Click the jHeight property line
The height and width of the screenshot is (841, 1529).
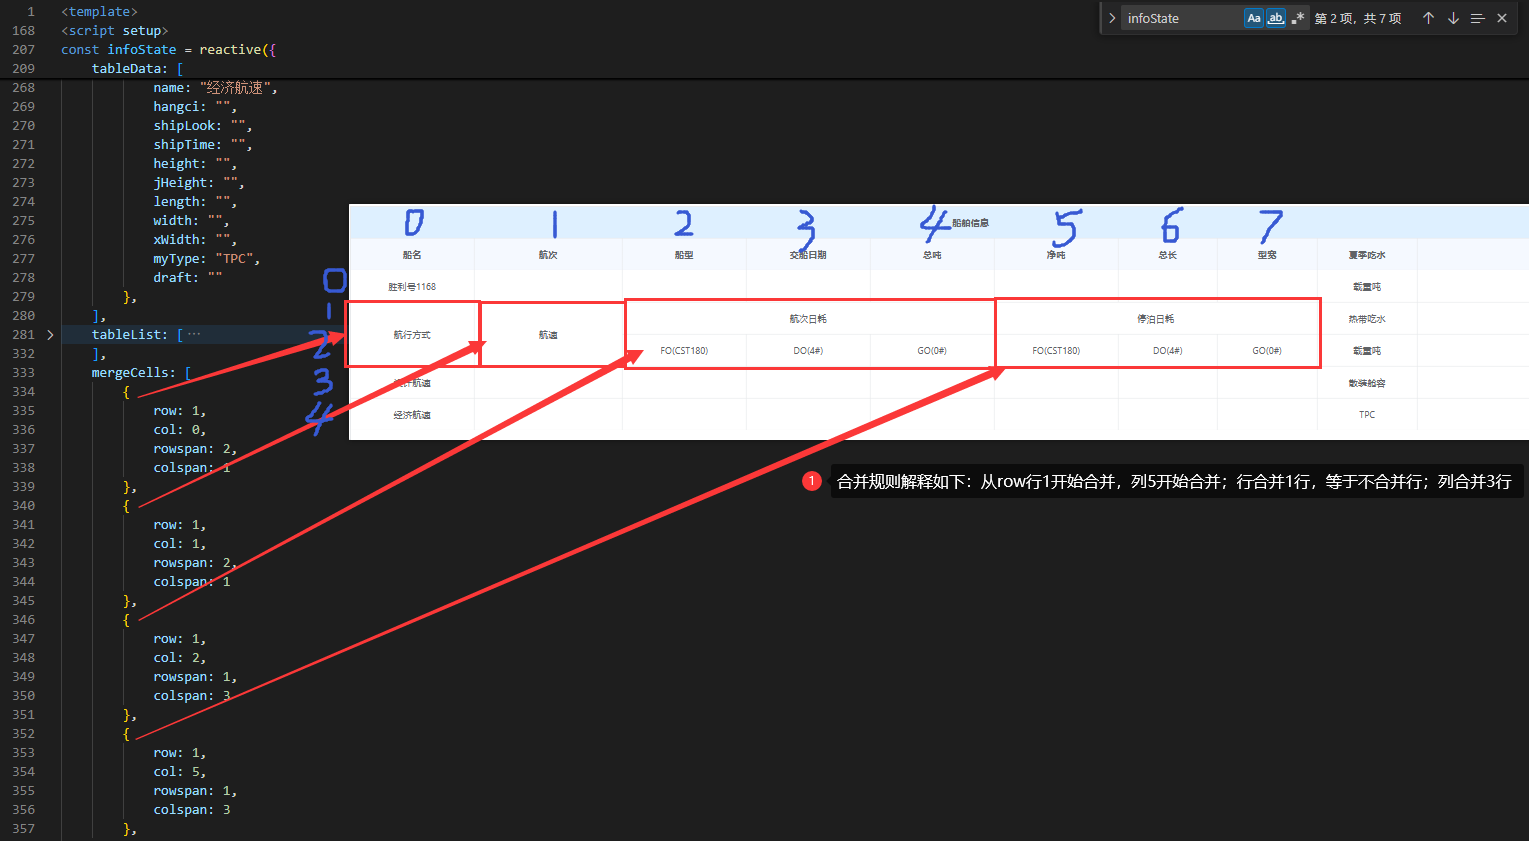199,183
